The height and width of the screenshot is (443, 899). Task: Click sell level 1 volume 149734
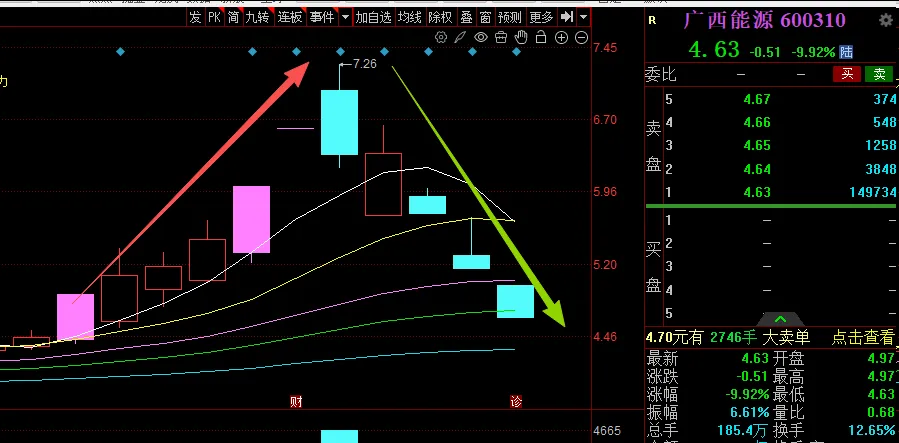873,192
